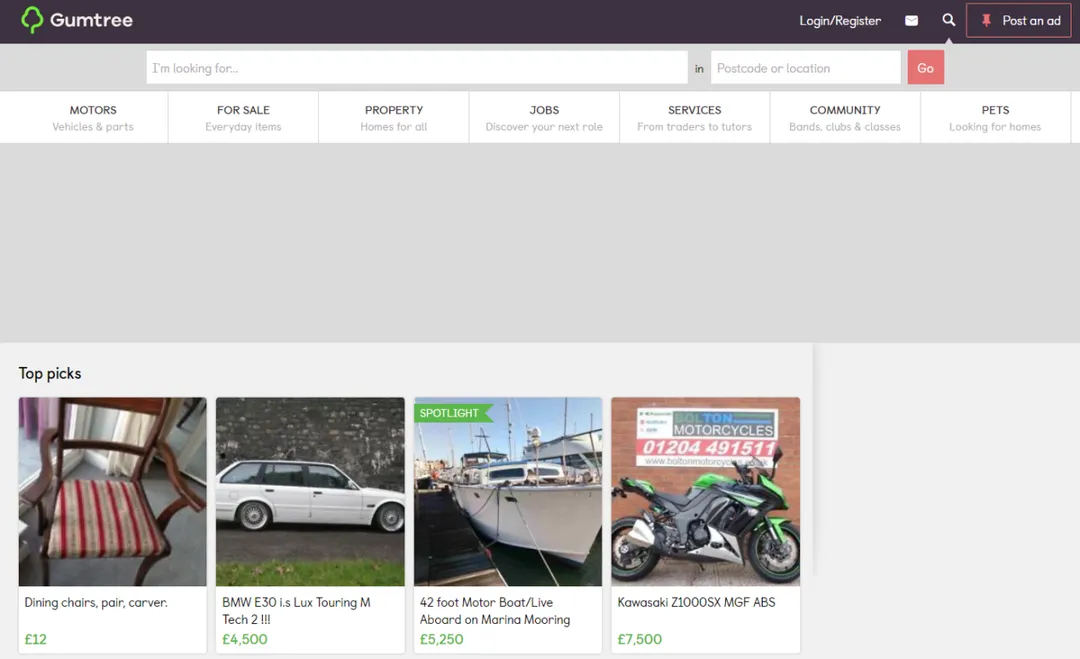
Task: Open the For Sale category menu
Action: [243, 118]
